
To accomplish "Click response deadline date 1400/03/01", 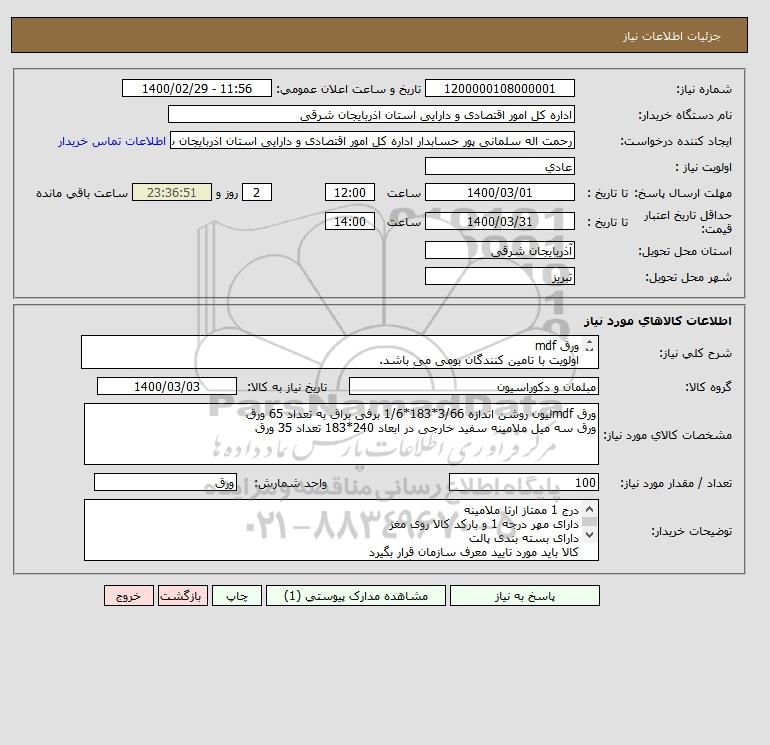I will [x=499, y=193].
